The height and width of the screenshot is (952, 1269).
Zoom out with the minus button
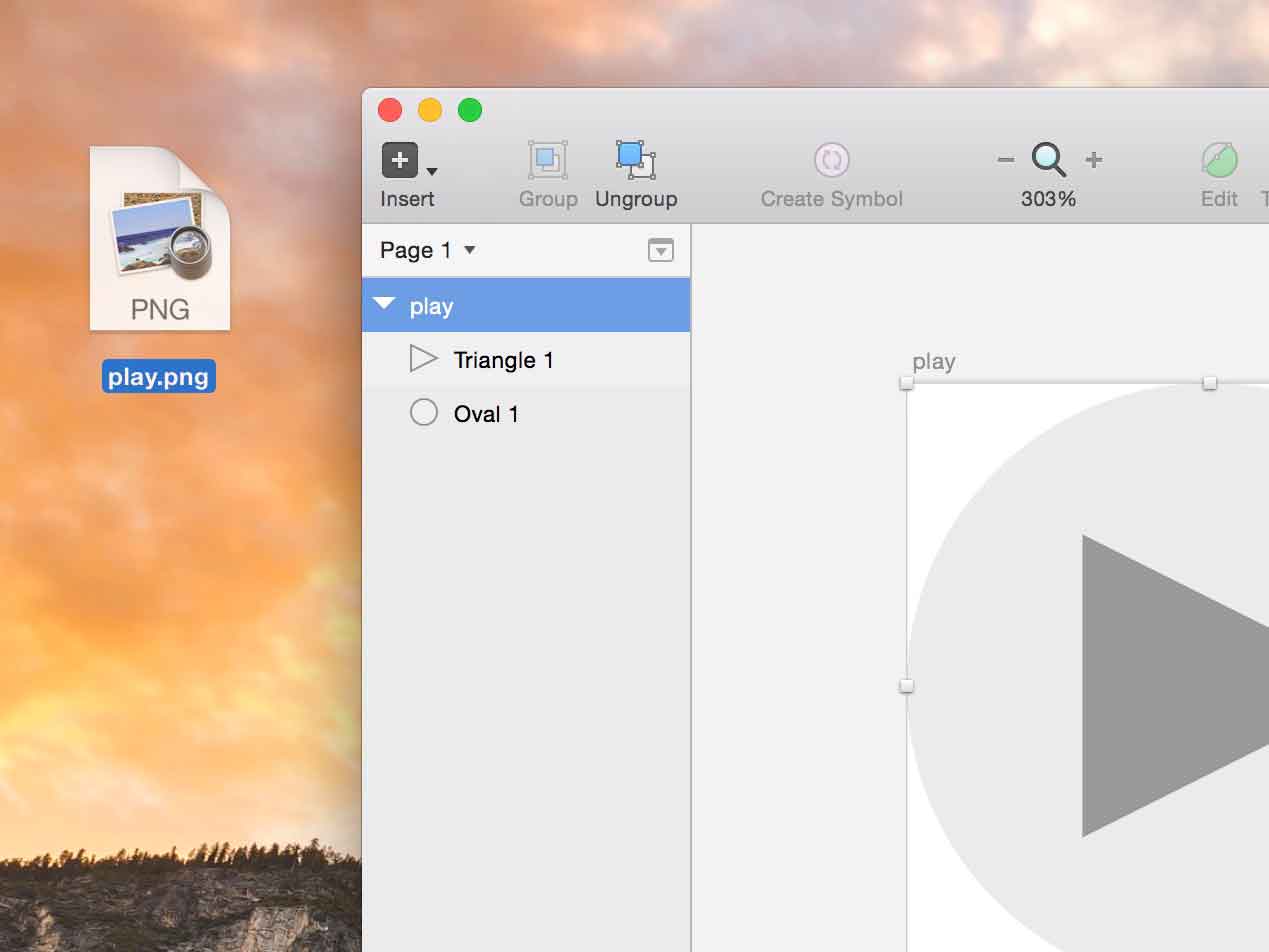point(1006,160)
